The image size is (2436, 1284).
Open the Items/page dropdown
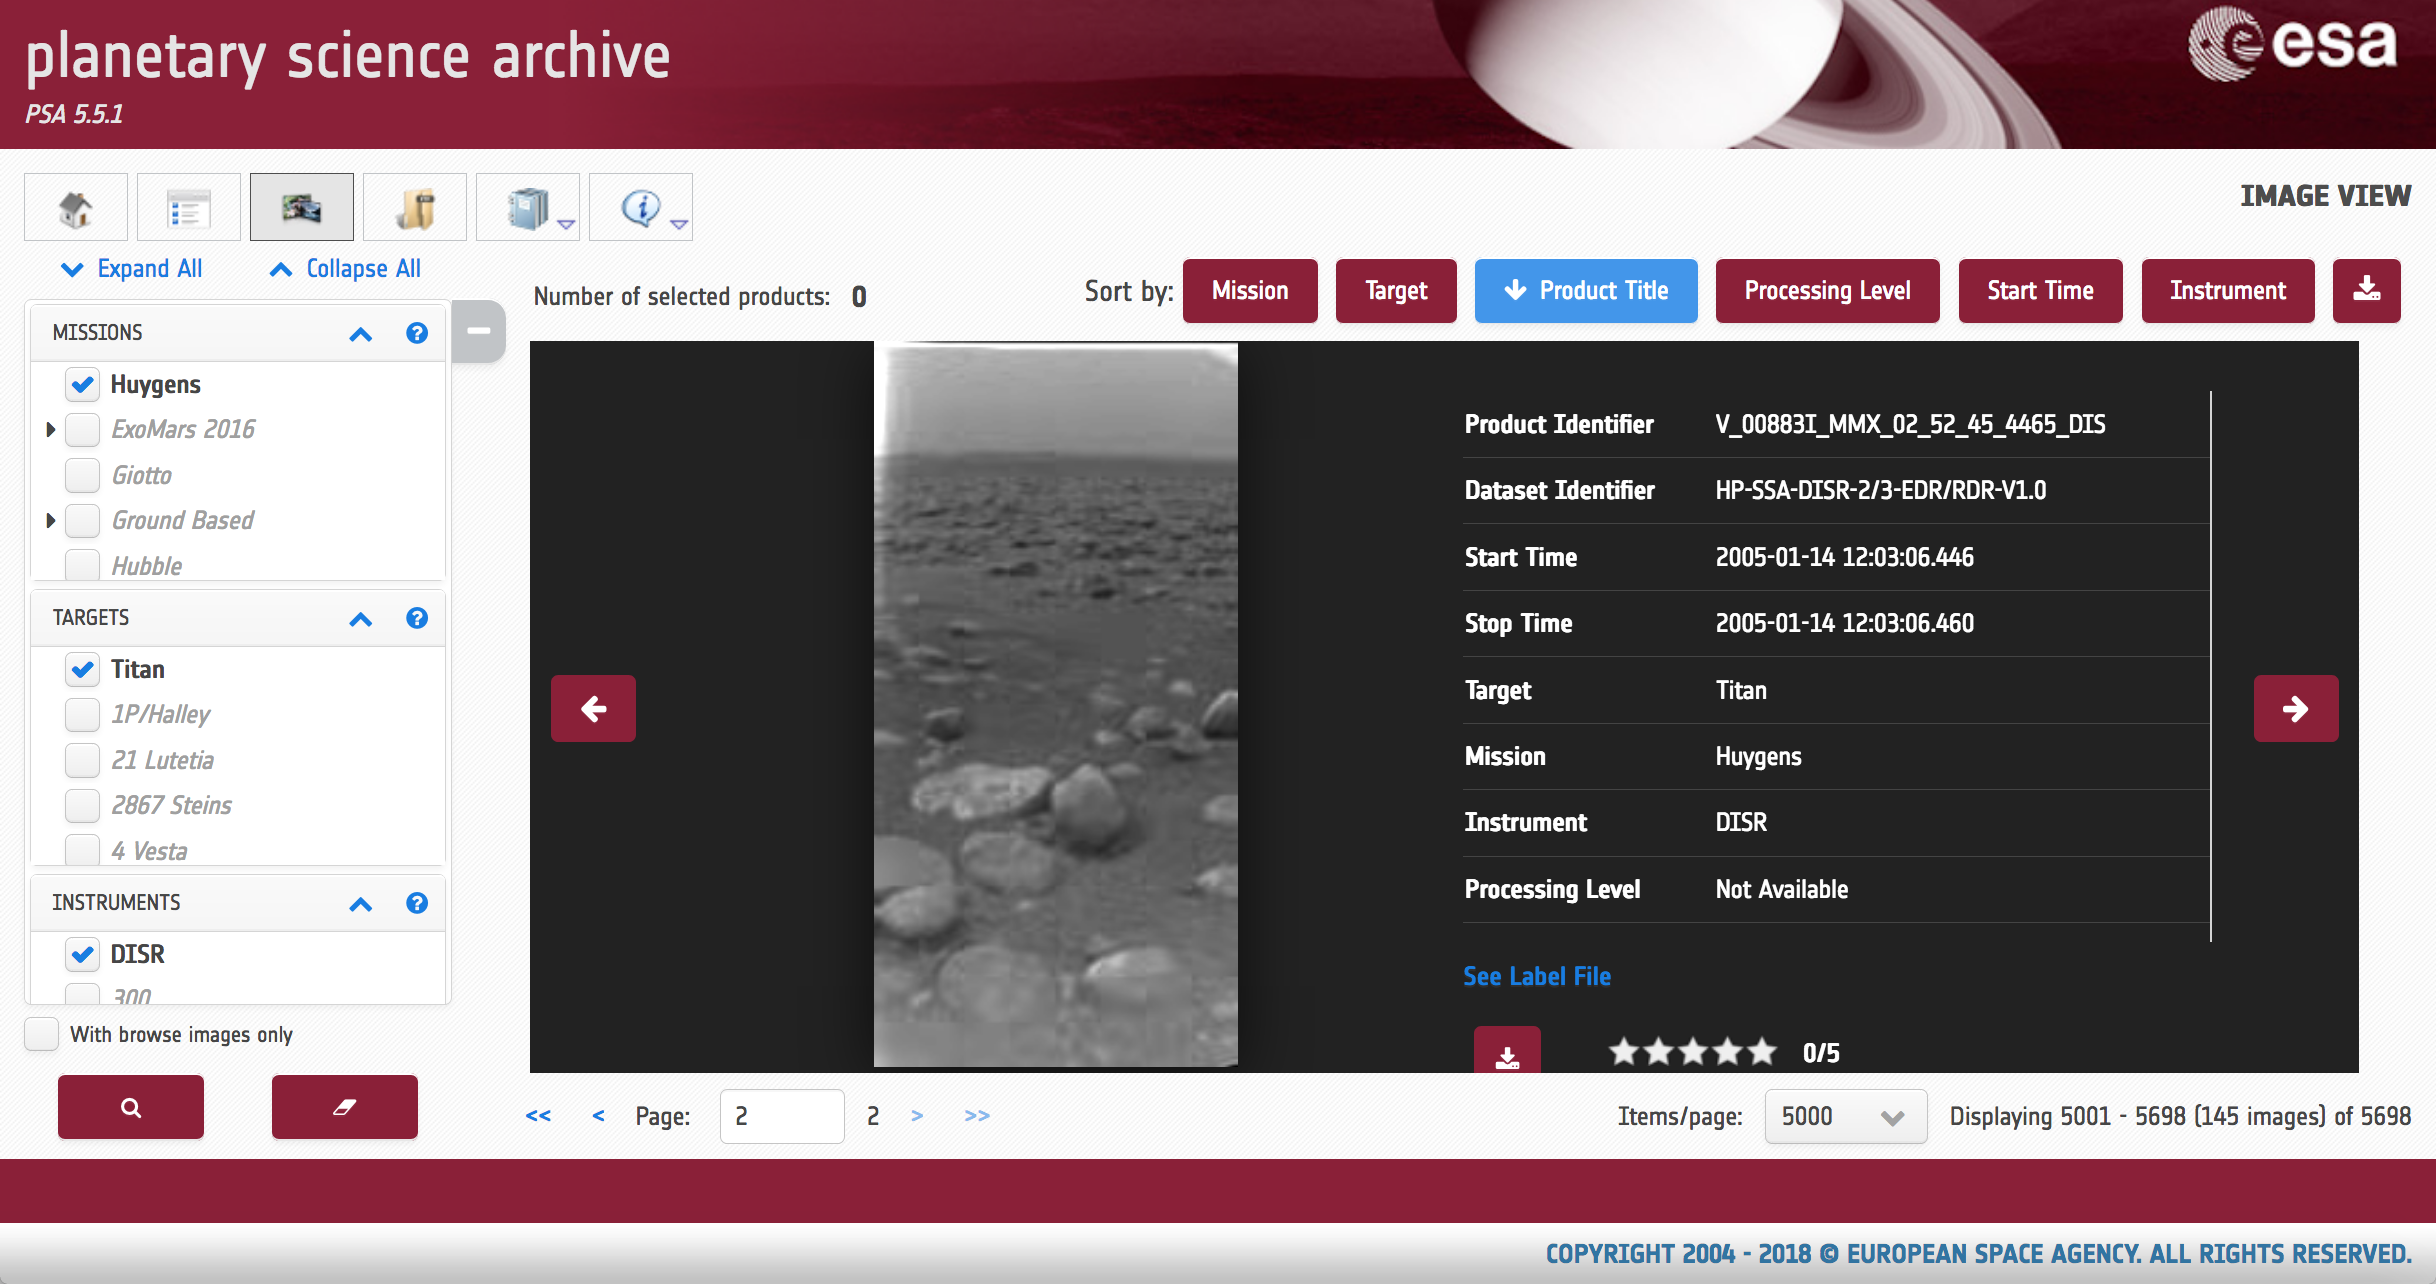tap(1845, 1116)
